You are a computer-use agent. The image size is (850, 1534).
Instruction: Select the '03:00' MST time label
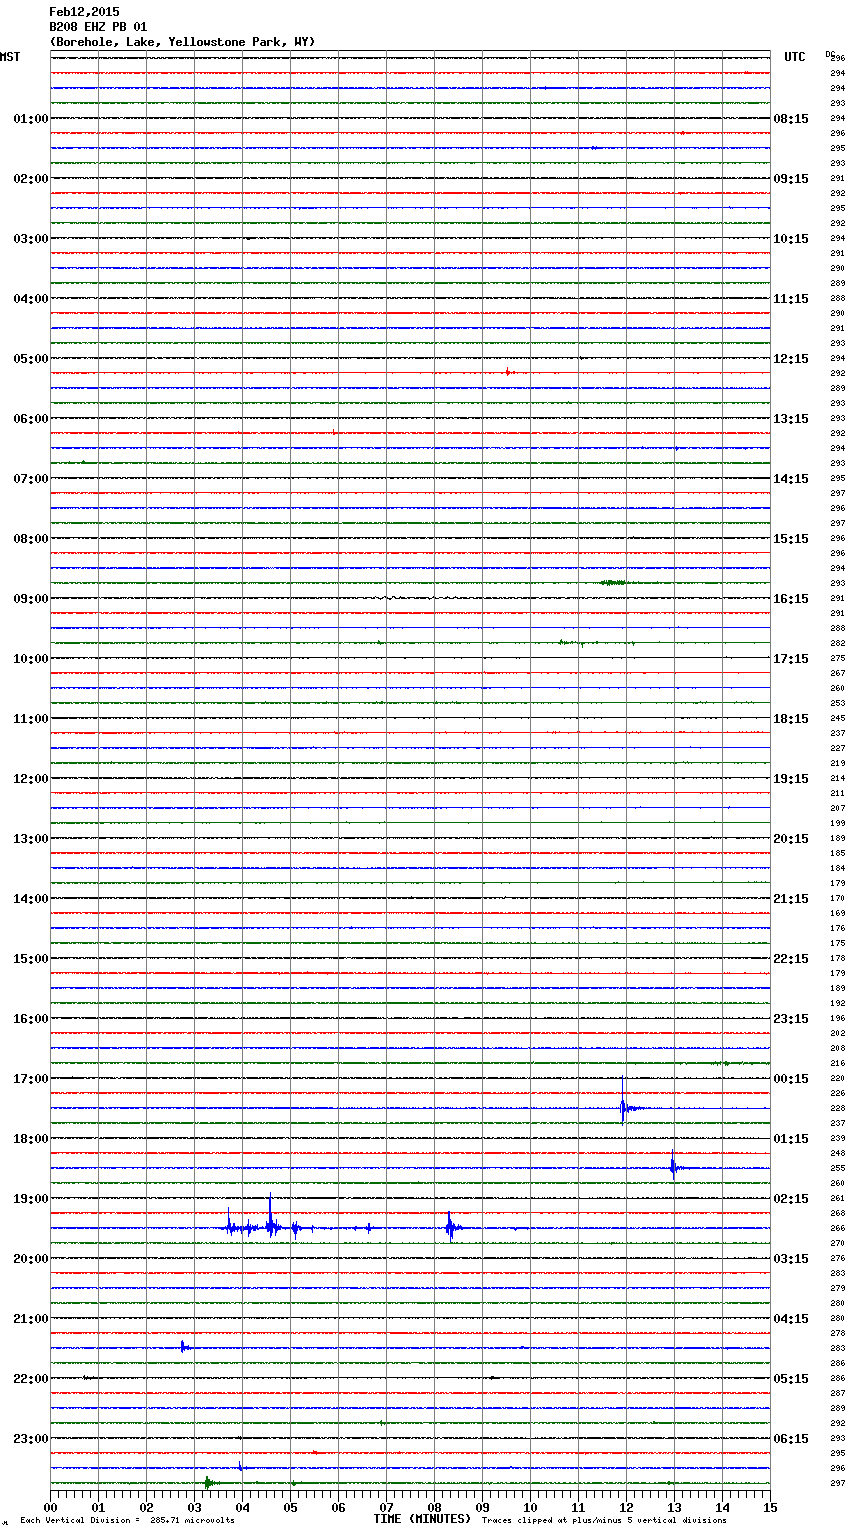click(31, 239)
